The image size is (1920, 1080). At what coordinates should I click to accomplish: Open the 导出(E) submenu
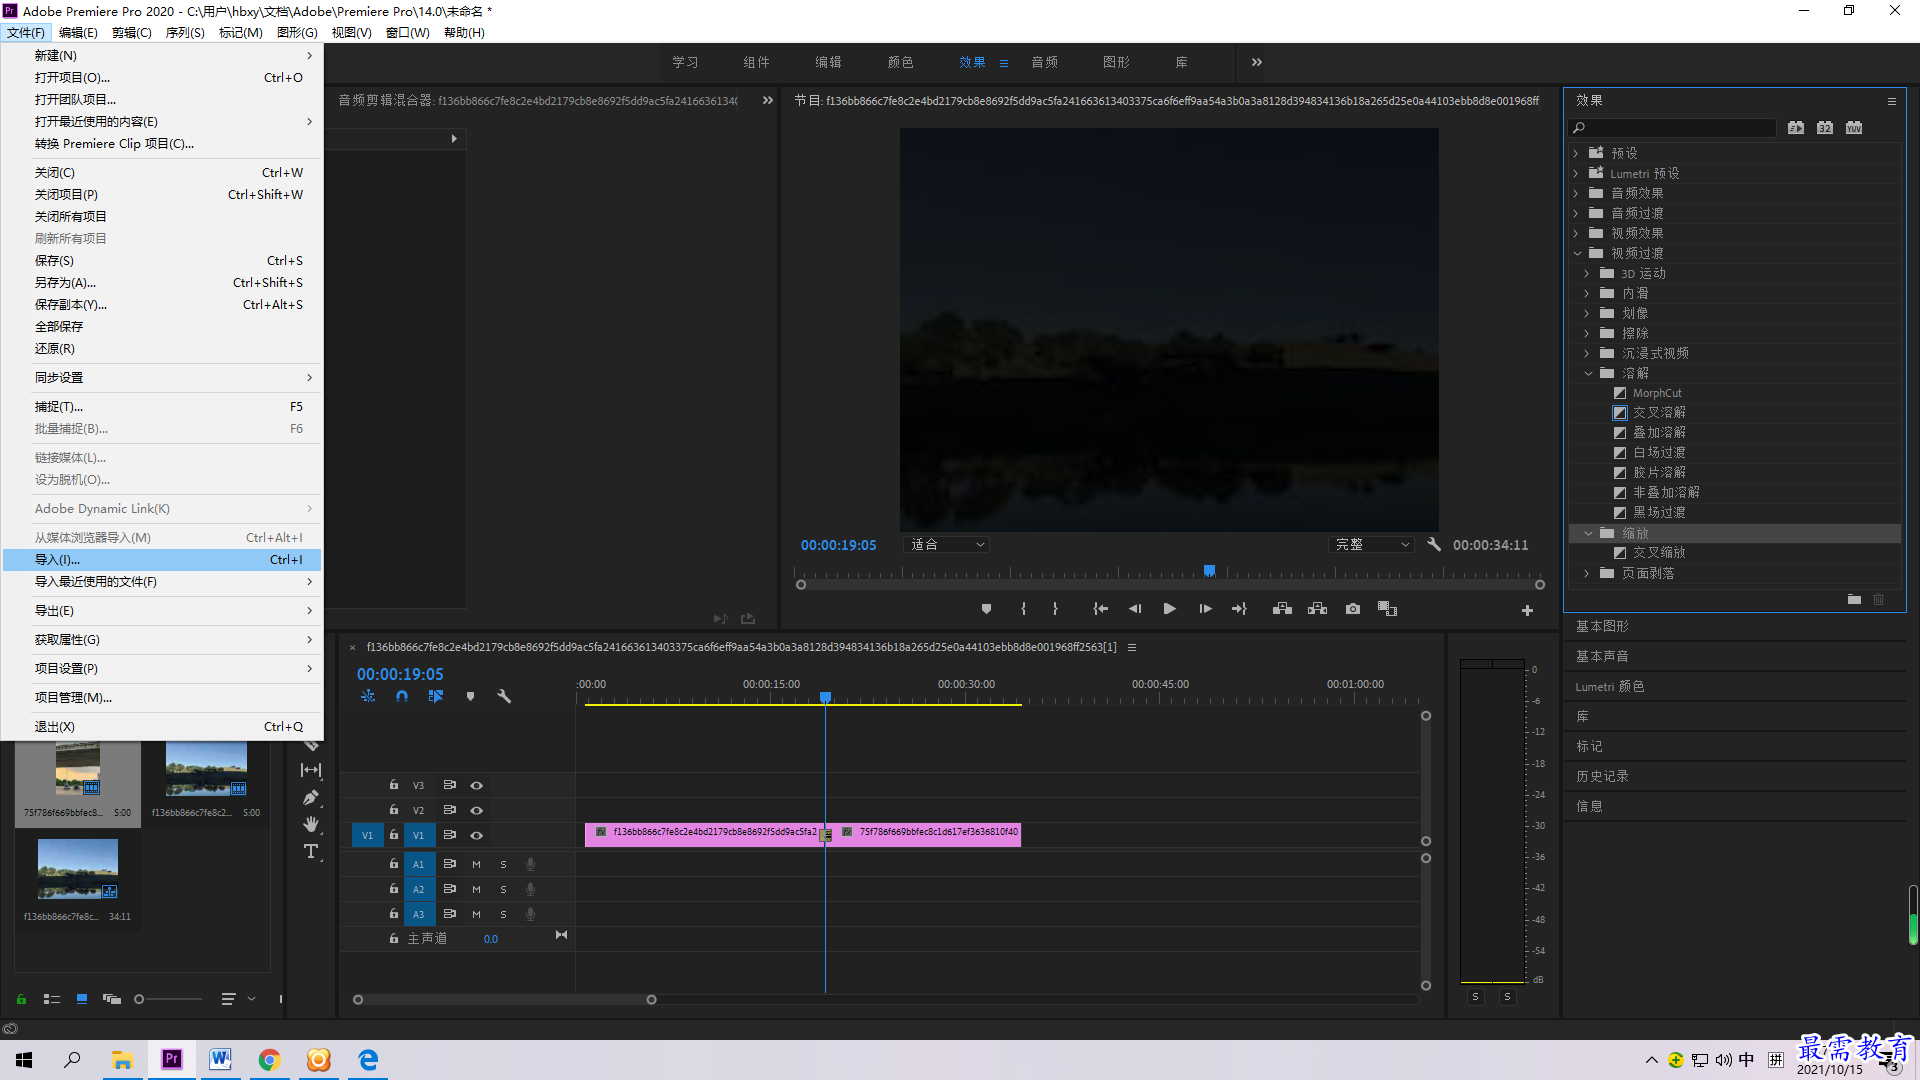tap(162, 611)
